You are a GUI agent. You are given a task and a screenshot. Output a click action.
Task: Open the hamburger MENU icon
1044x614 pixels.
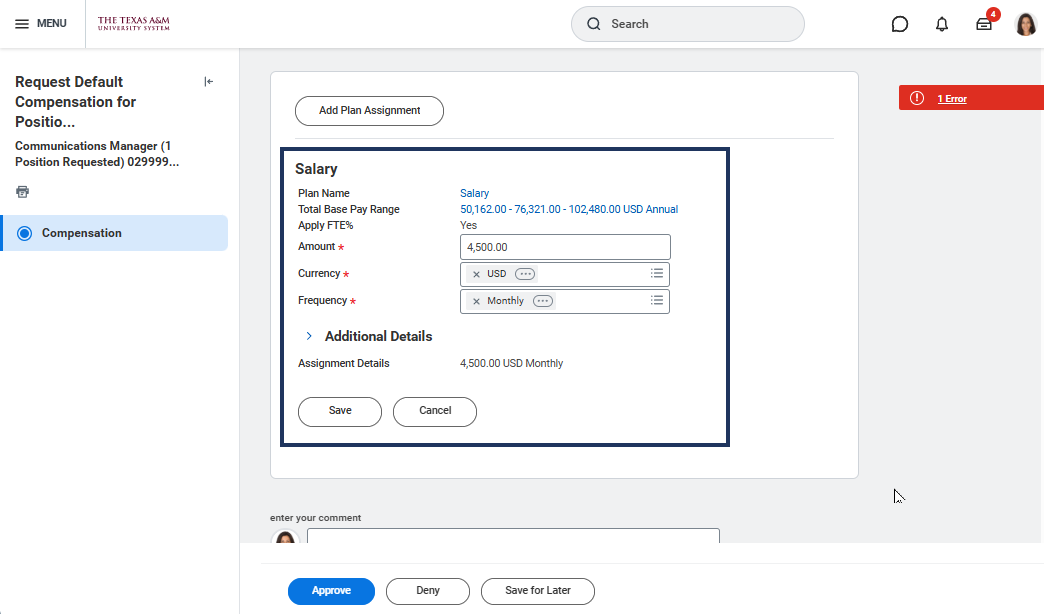tap(22, 24)
